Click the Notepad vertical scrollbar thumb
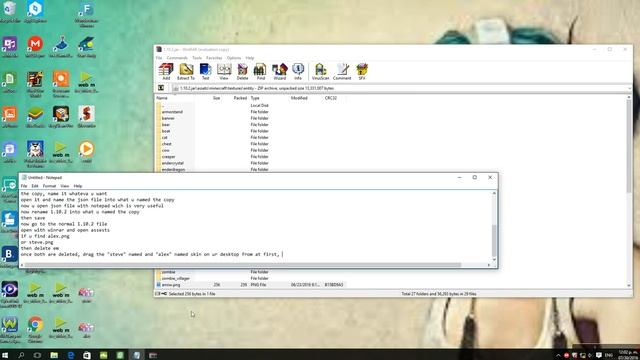 pyautogui.click(x=494, y=240)
